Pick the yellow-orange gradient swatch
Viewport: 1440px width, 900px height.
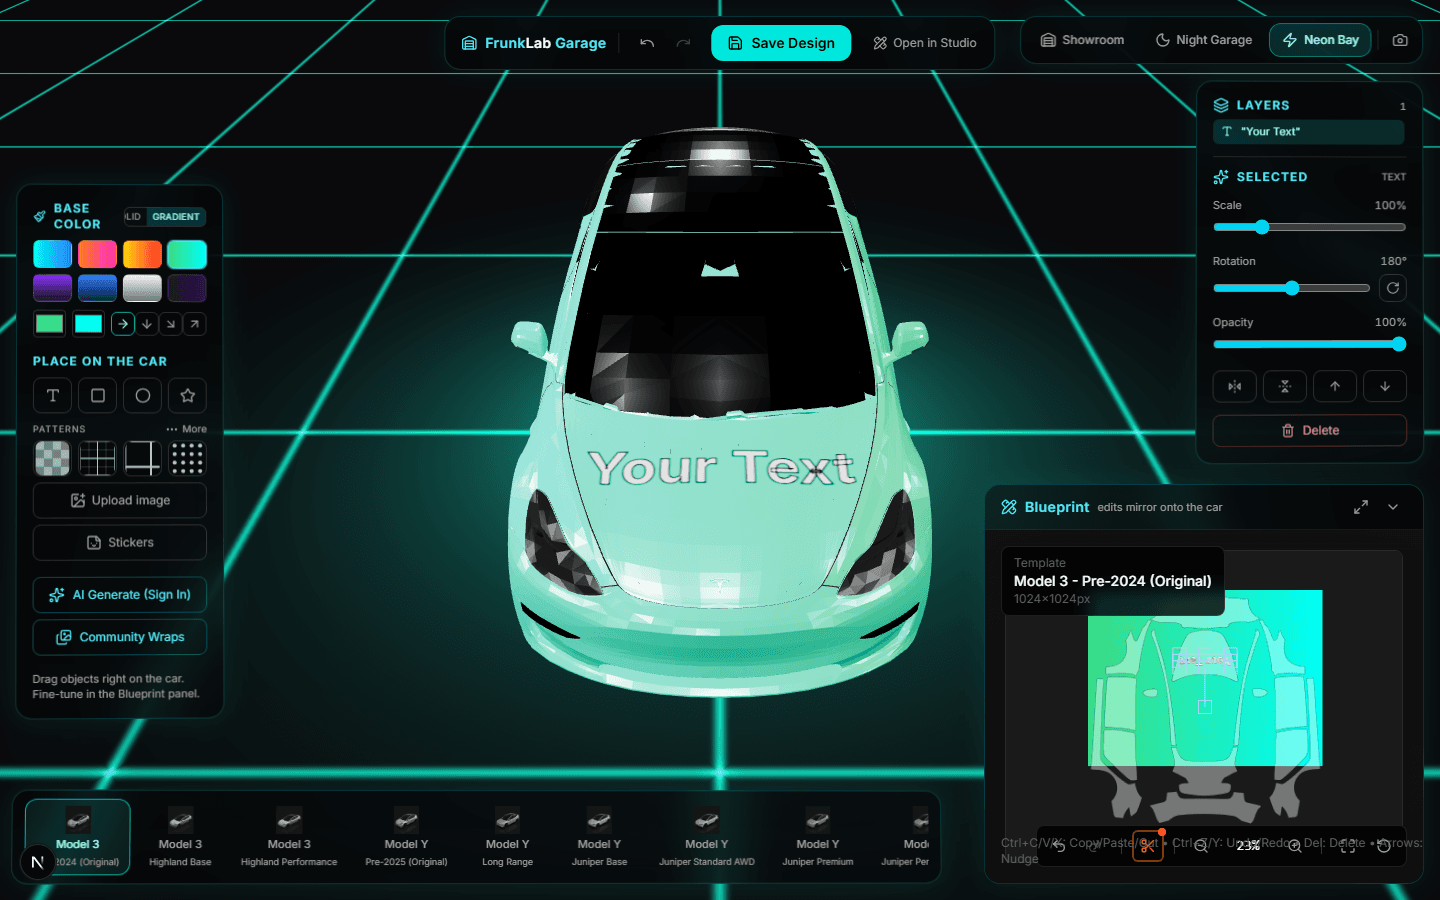(x=142, y=254)
